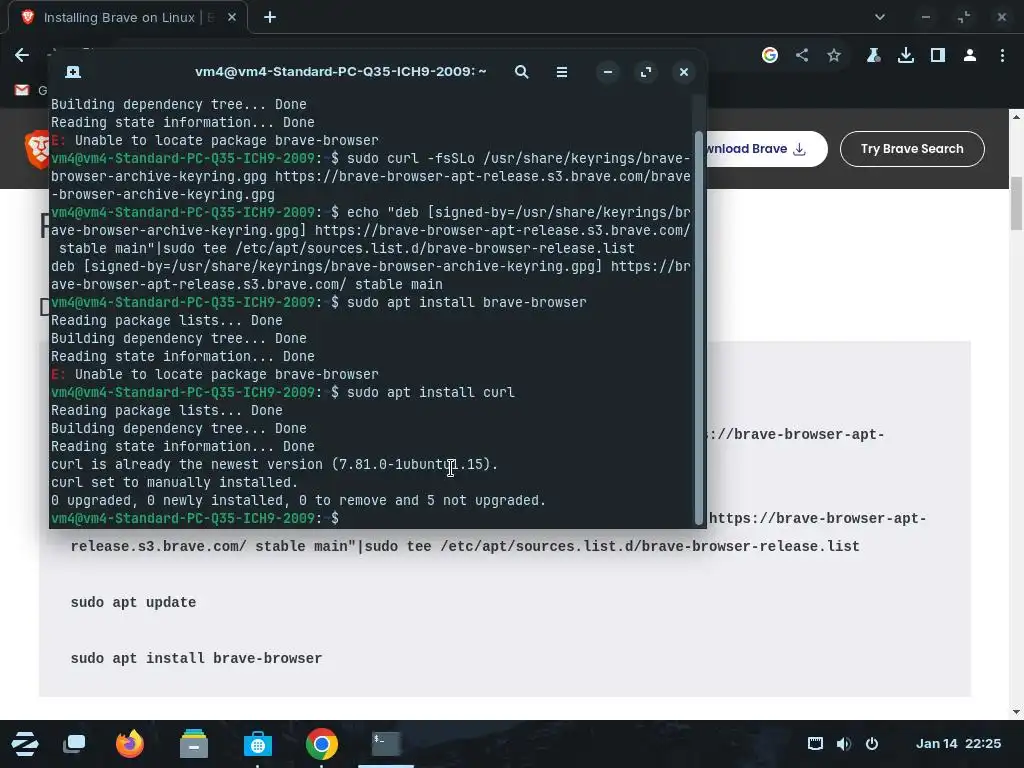This screenshot has height=768, width=1024.
Task: Switch to the Terminal in the taskbar
Action: [386, 744]
